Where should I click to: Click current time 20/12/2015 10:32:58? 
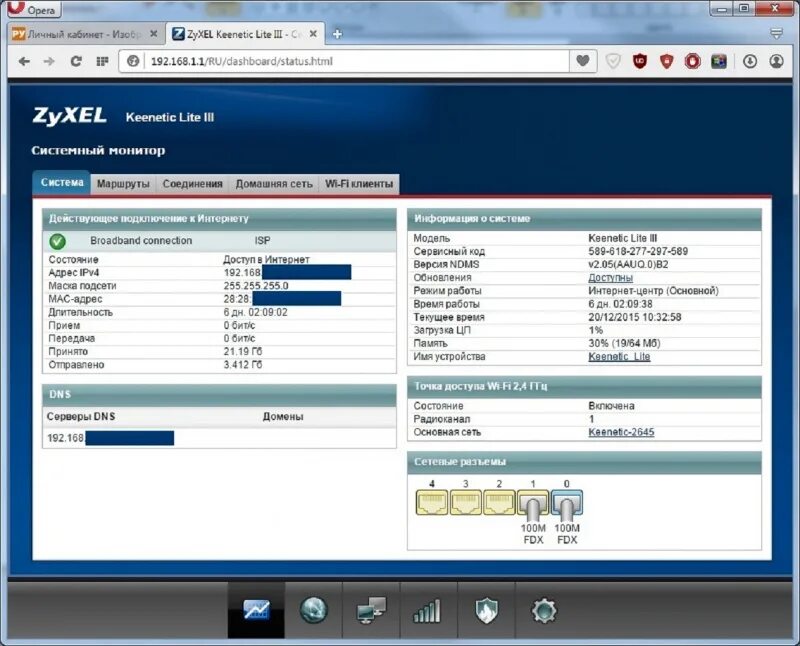[635, 317]
